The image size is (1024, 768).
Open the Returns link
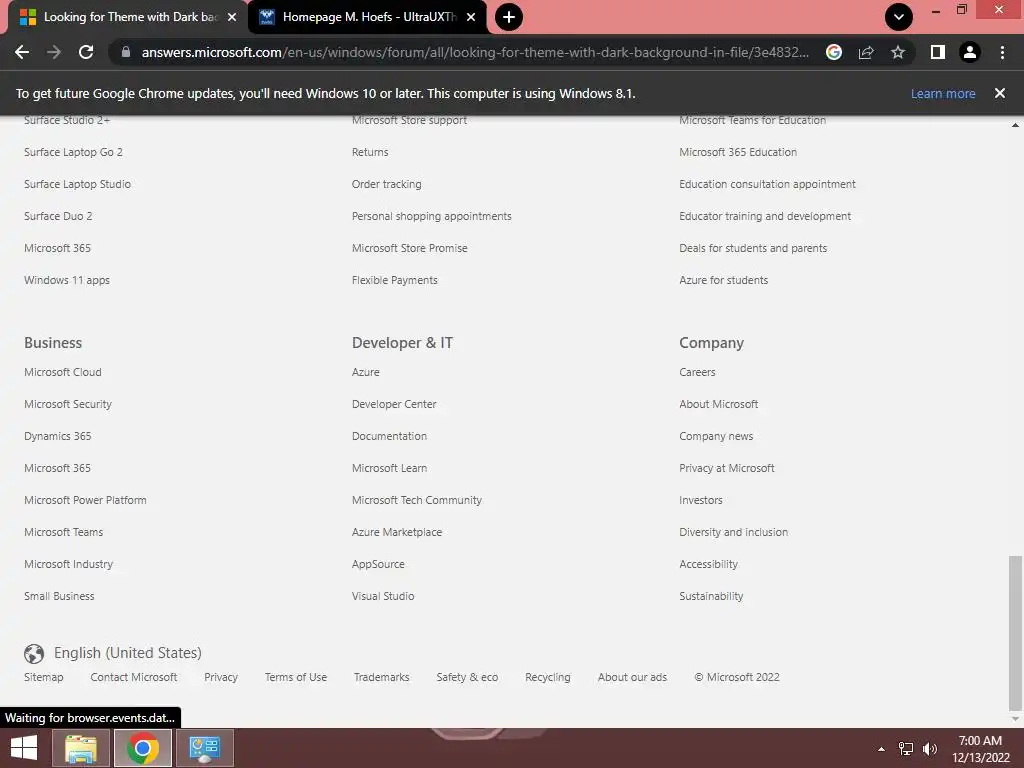pos(370,152)
